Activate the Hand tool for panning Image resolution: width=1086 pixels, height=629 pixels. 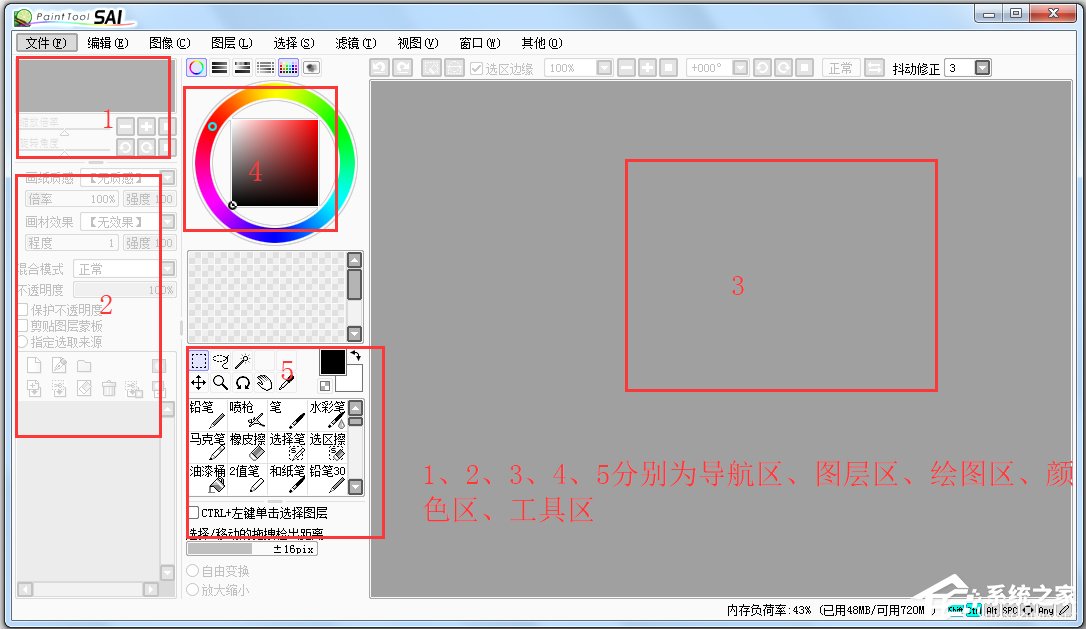(264, 382)
